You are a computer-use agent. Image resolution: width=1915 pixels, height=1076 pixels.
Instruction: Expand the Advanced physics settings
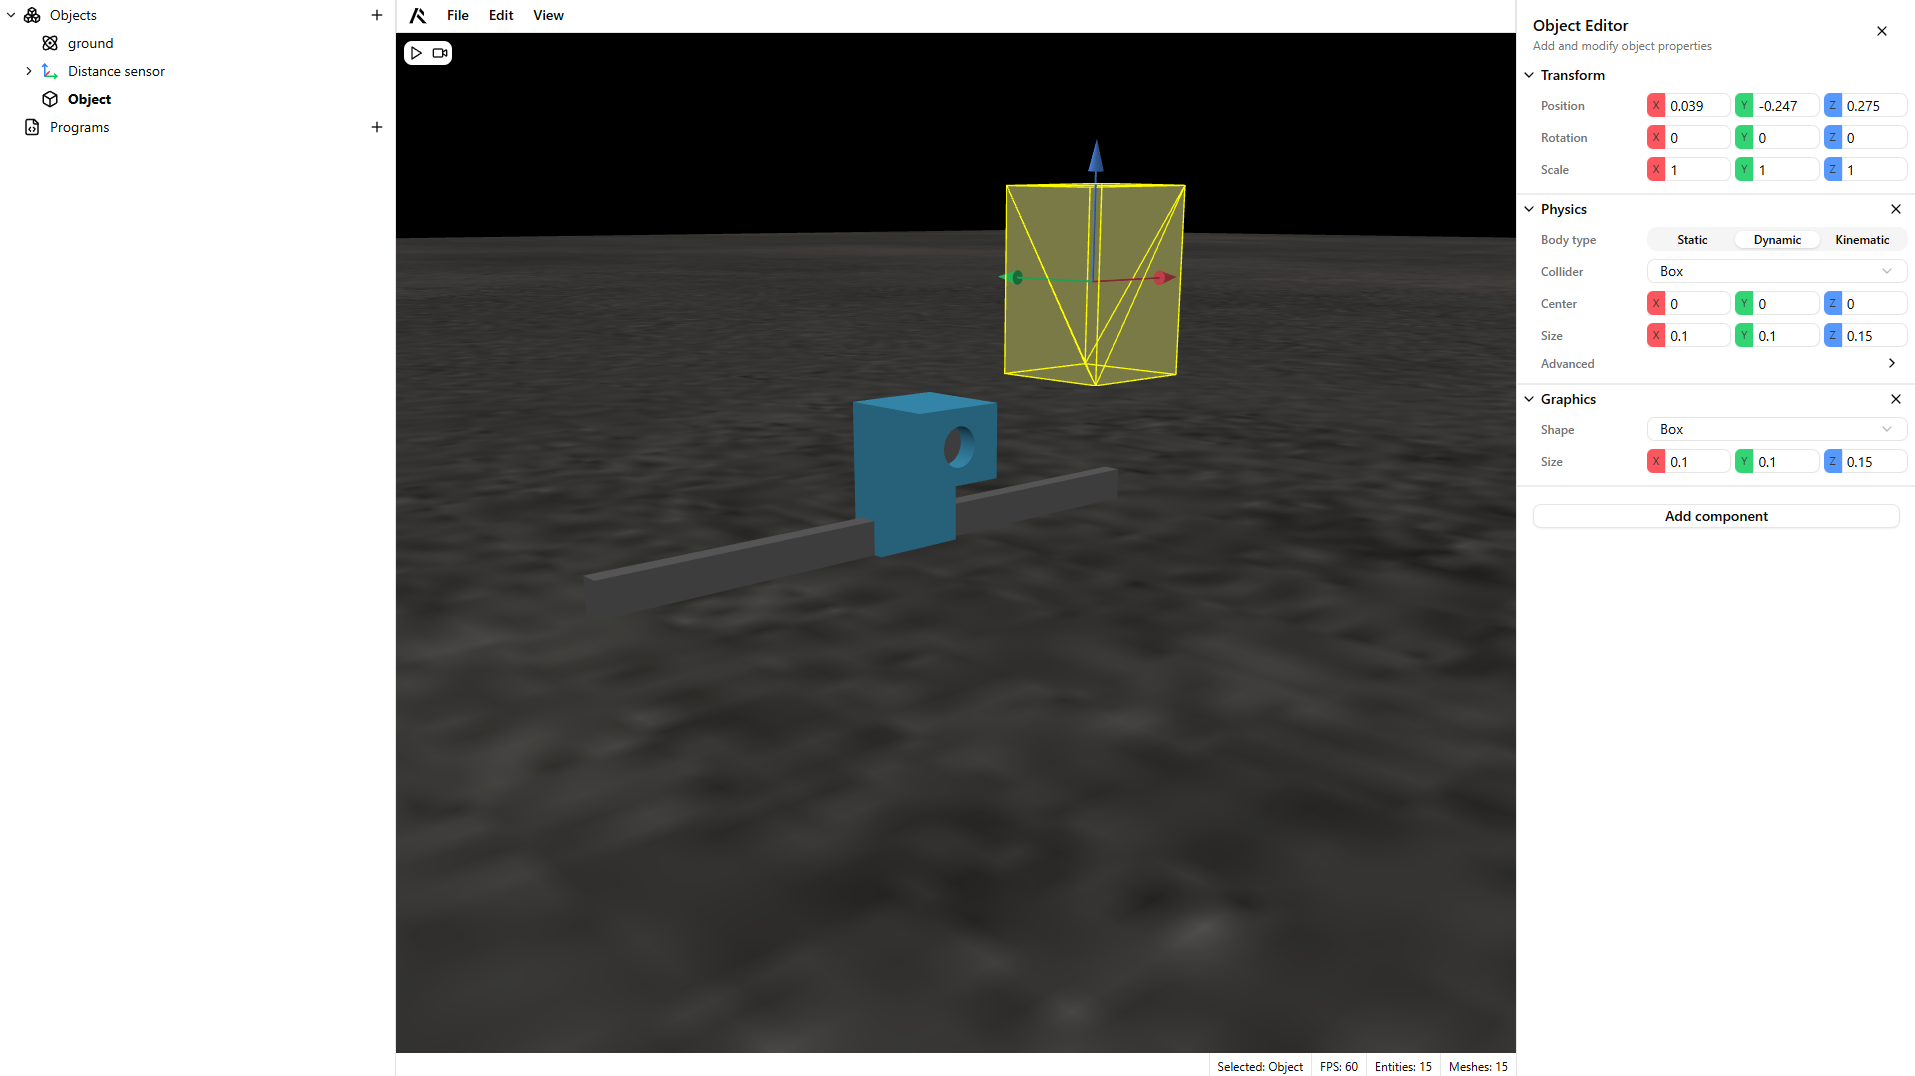point(1891,364)
